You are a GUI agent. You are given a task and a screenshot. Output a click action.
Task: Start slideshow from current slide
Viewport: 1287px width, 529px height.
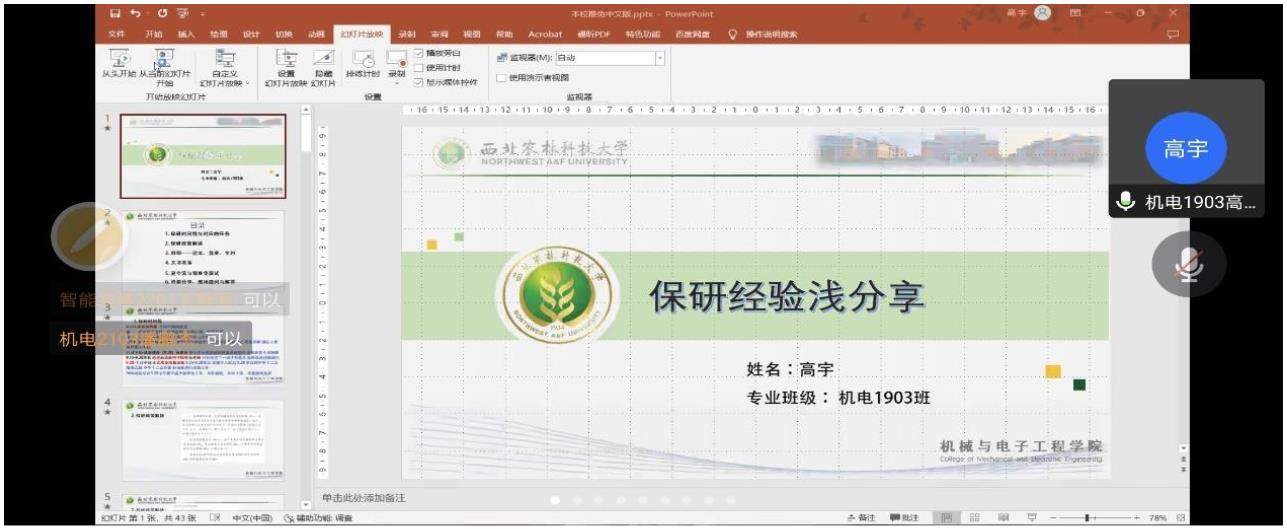[164, 64]
